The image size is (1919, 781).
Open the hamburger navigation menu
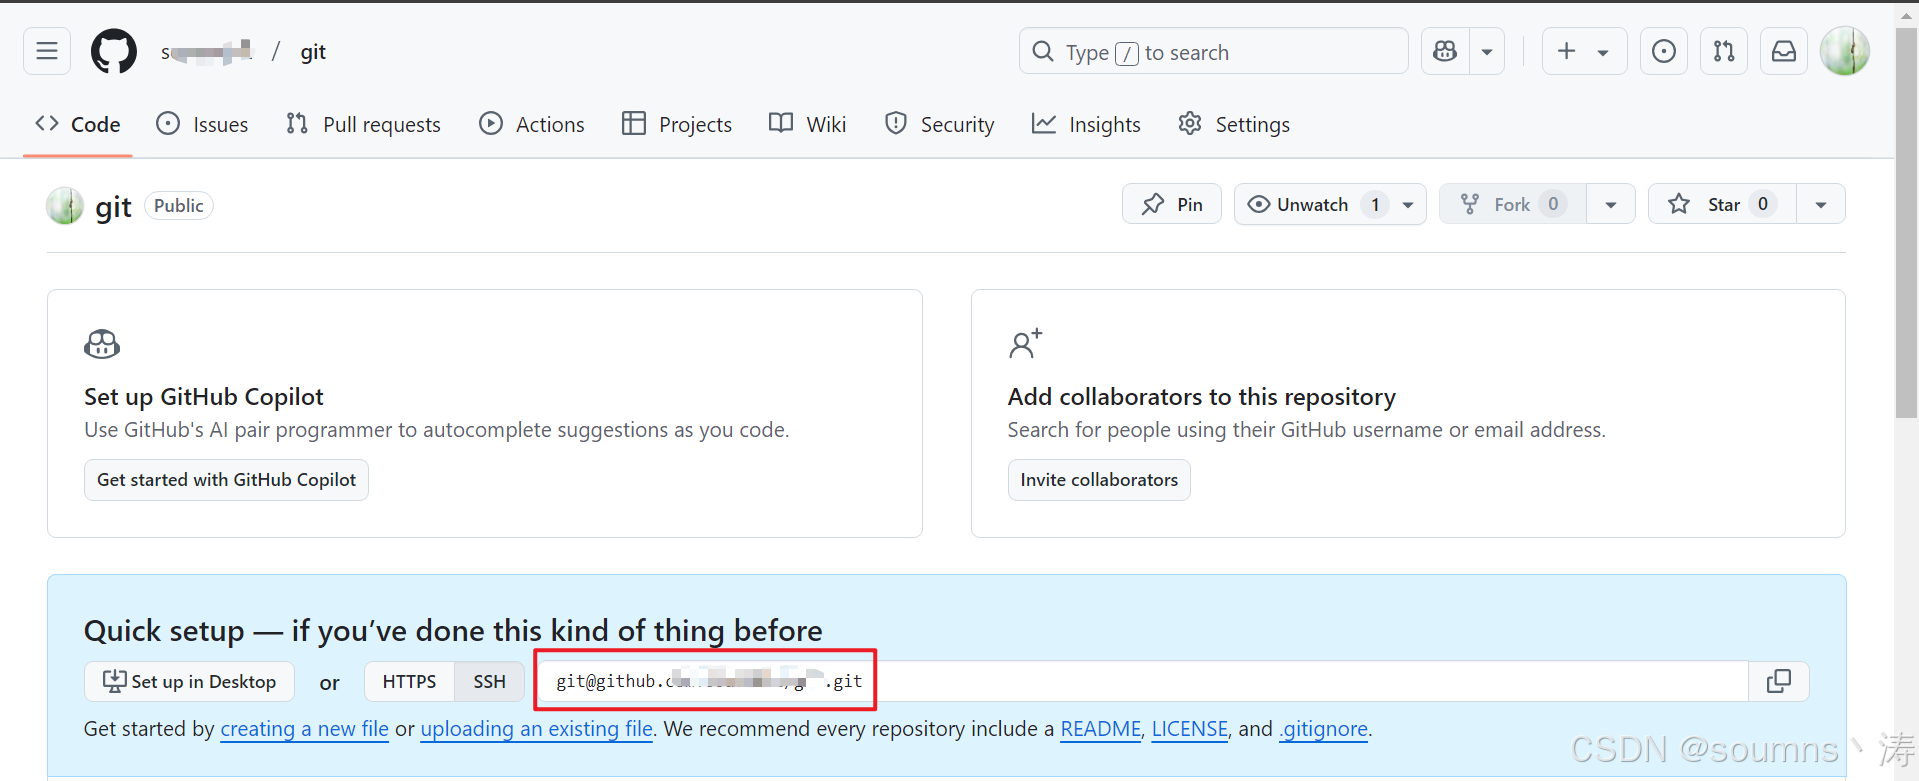pos(47,51)
